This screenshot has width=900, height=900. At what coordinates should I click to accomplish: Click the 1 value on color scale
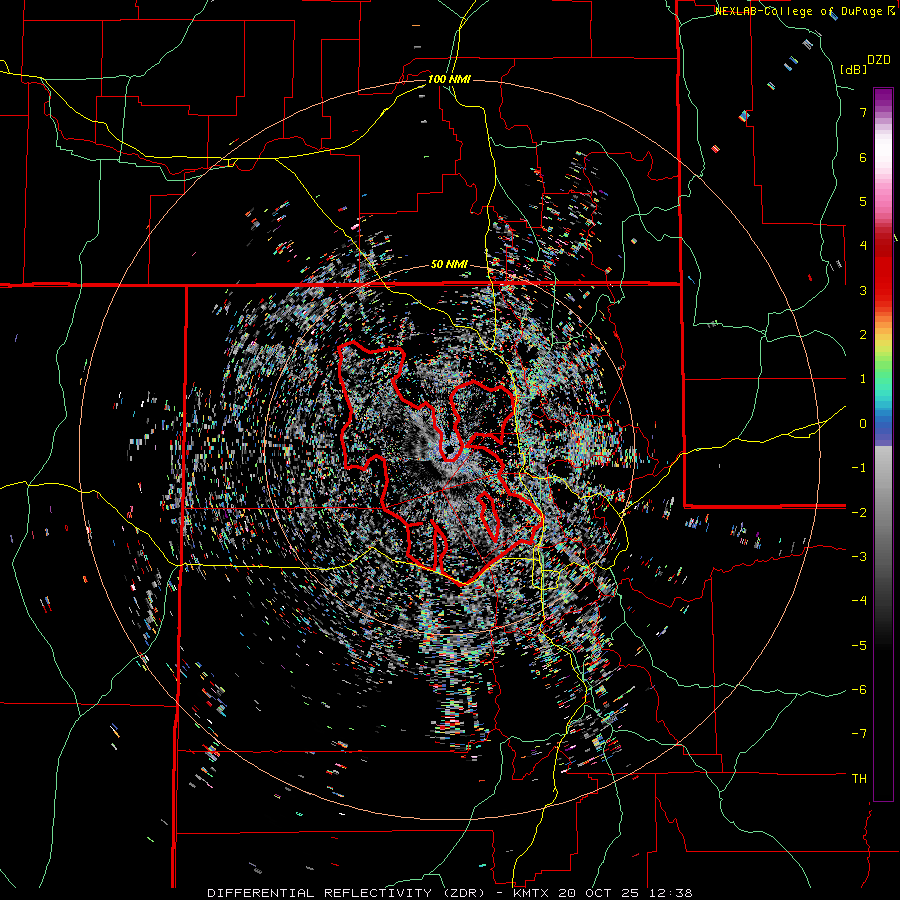coord(863,379)
